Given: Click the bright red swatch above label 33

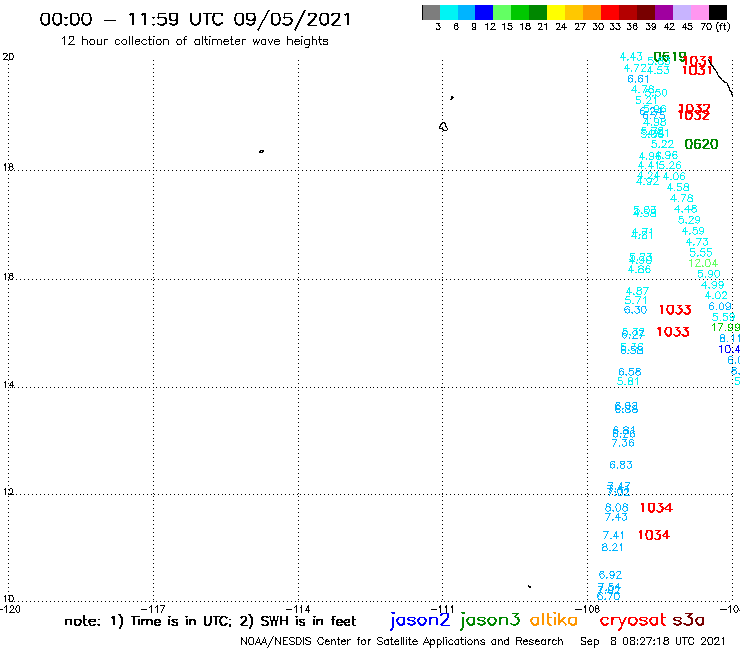Looking at the screenshot, I should pos(610,12).
